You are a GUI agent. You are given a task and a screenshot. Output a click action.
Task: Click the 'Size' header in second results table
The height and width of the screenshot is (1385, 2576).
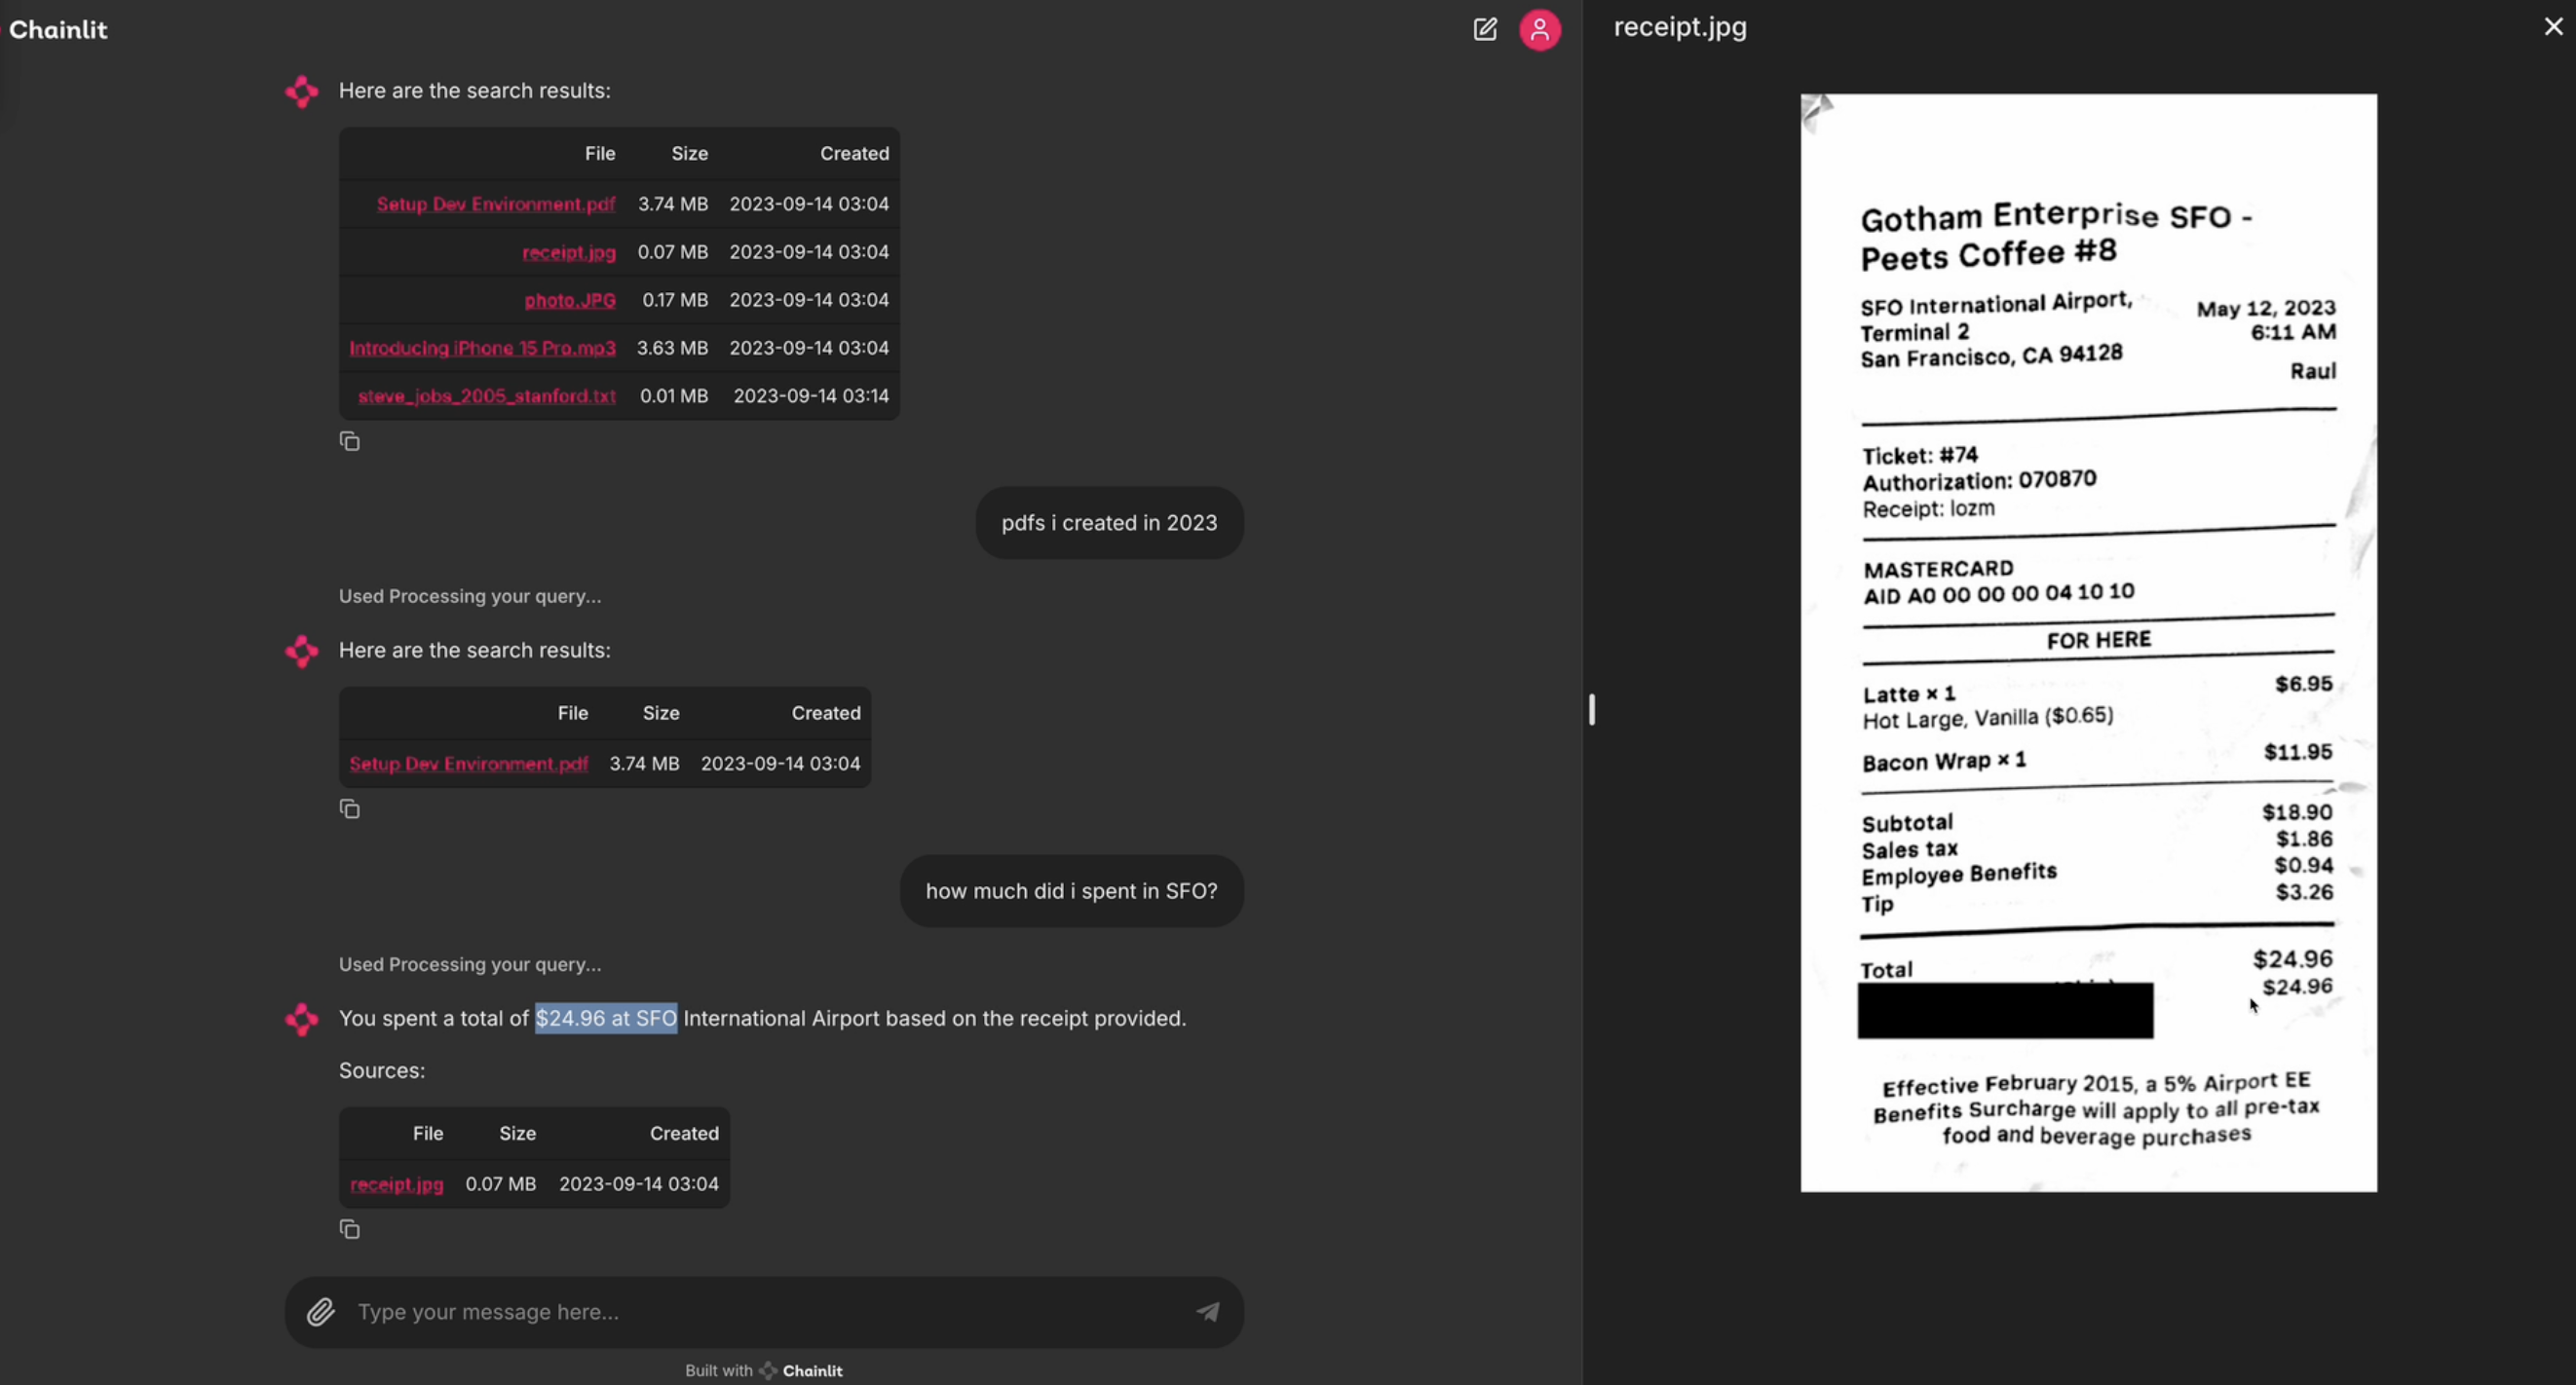[660, 713]
